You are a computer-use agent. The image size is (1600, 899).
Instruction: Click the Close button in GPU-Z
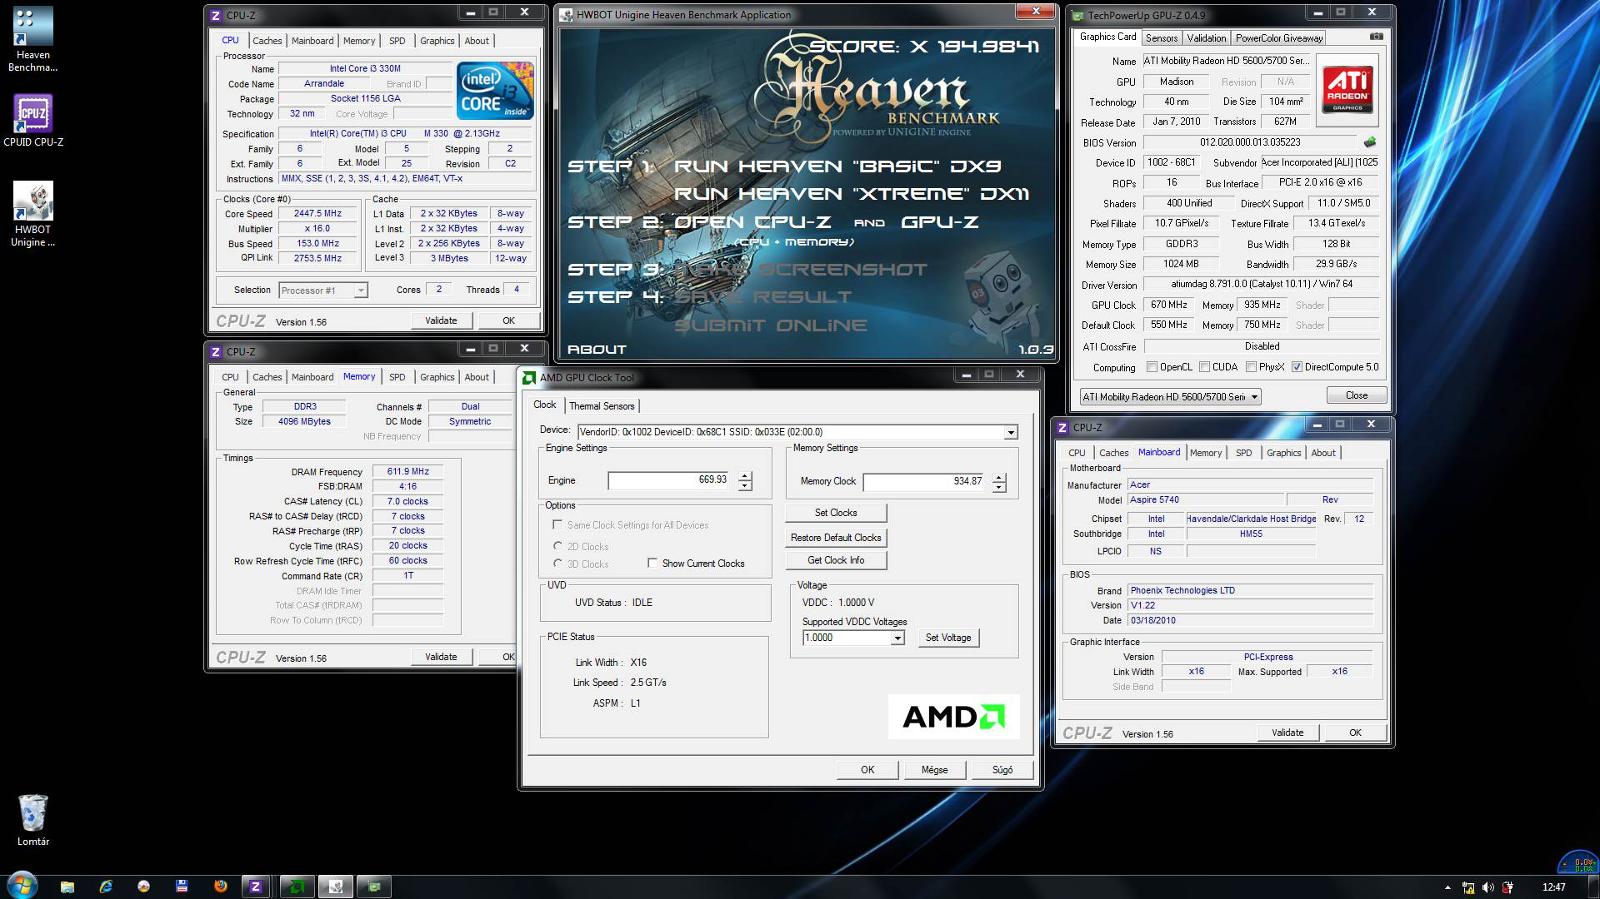click(x=1356, y=396)
